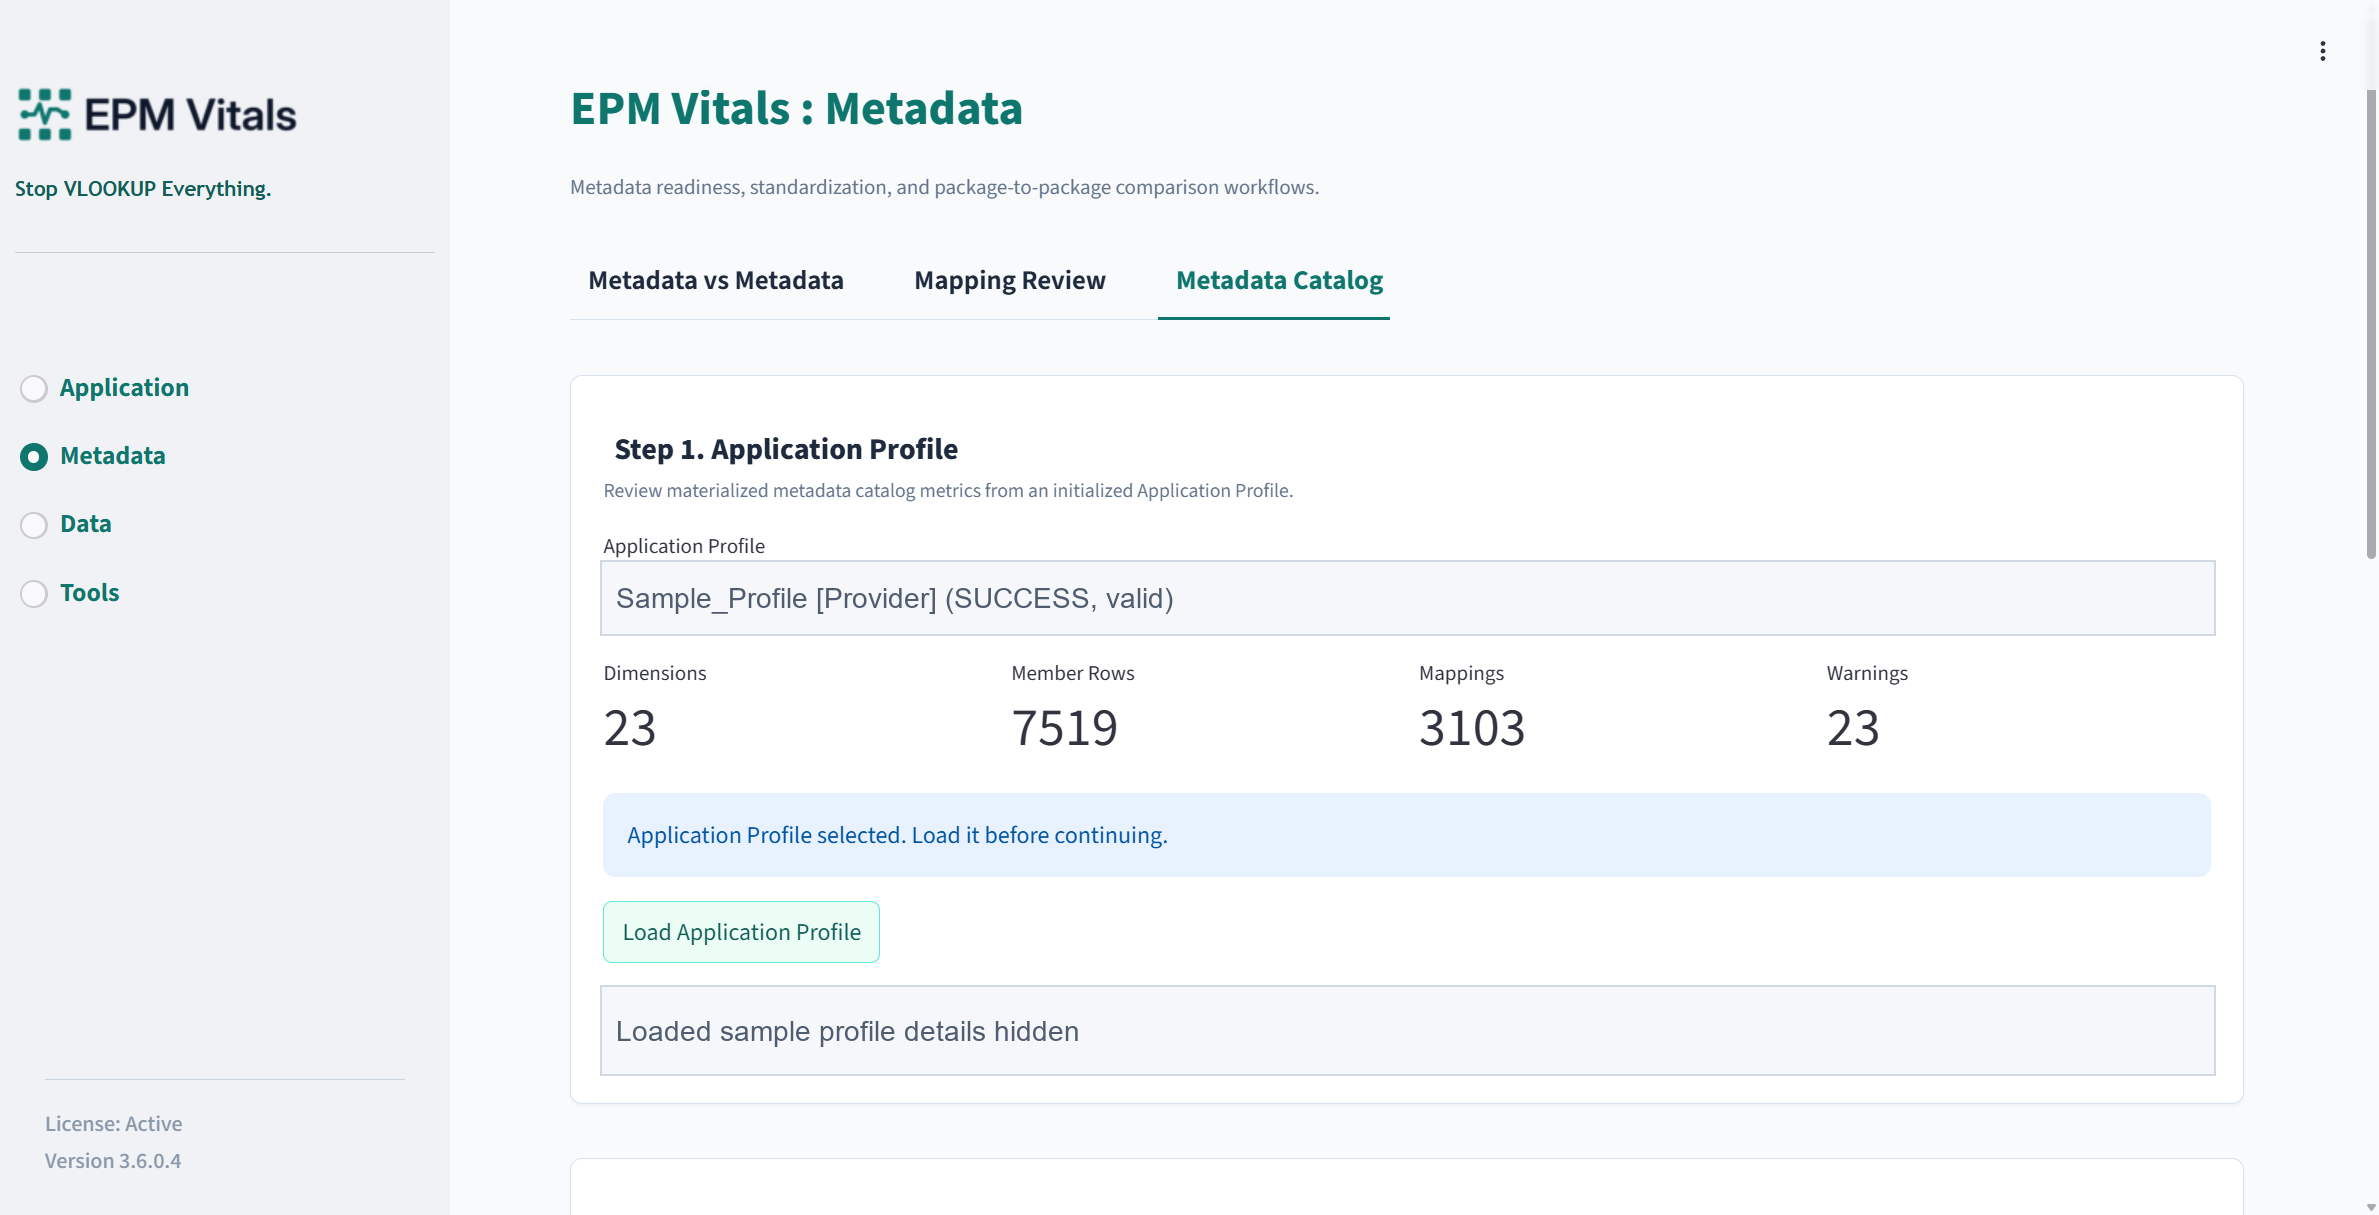This screenshot has width=2379, height=1215.
Task: Click the Warnings value 23
Action: click(1853, 728)
